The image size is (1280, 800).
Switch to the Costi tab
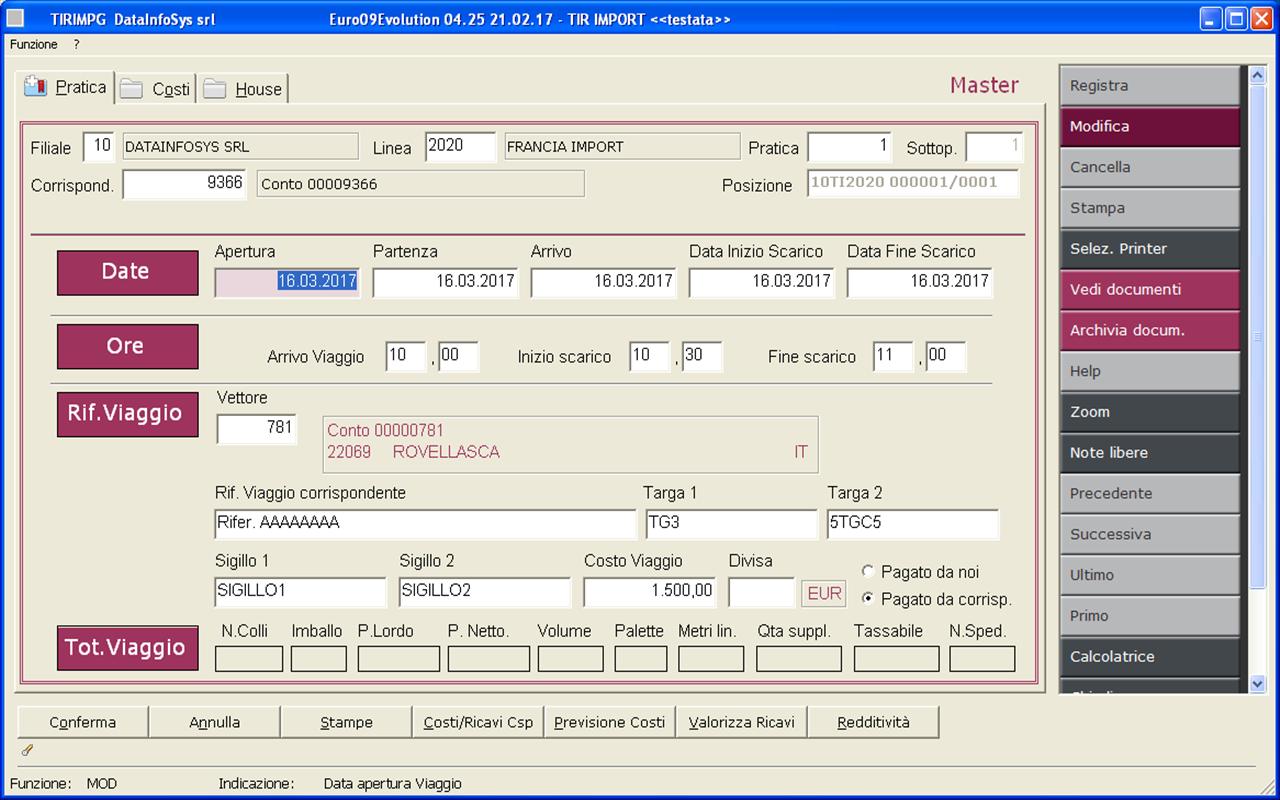click(155, 89)
